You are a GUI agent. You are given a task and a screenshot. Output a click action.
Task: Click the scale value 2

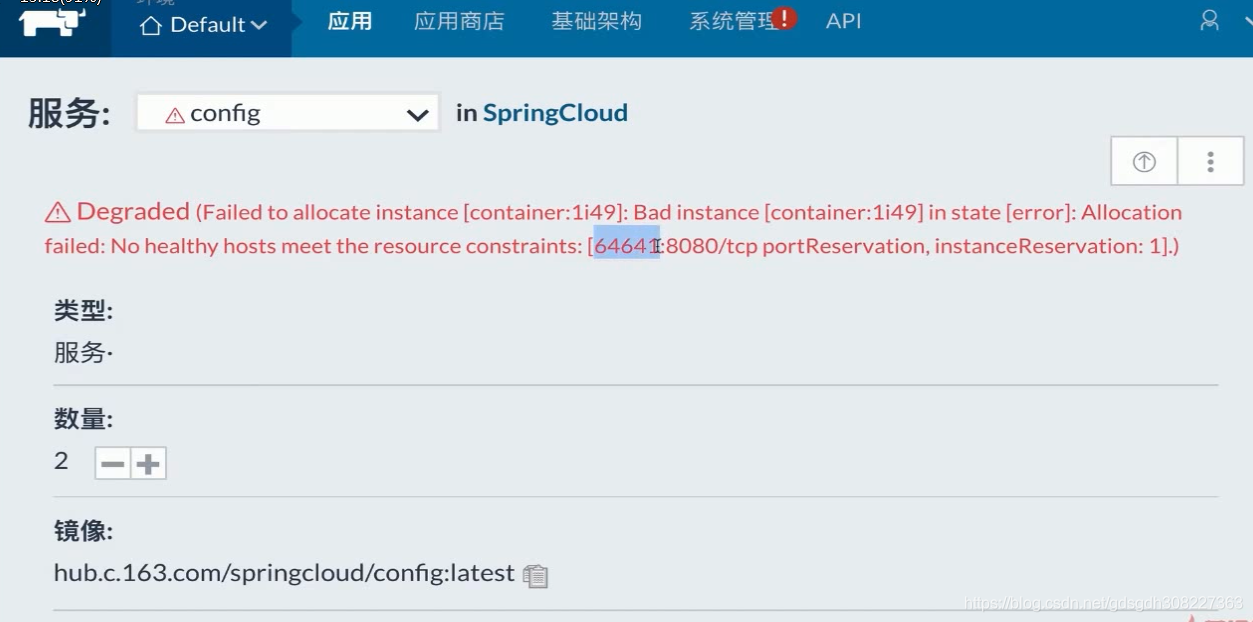61,460
